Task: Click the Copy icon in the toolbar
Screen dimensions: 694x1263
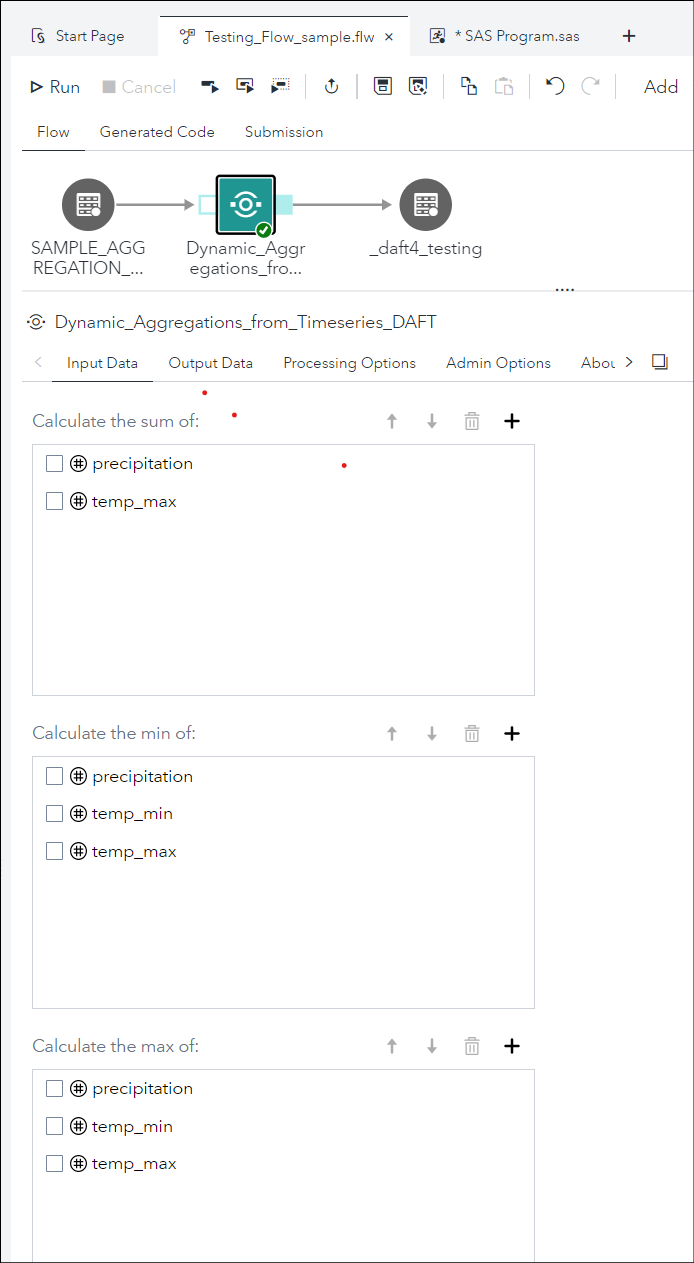Action: (x=468, y=86)
